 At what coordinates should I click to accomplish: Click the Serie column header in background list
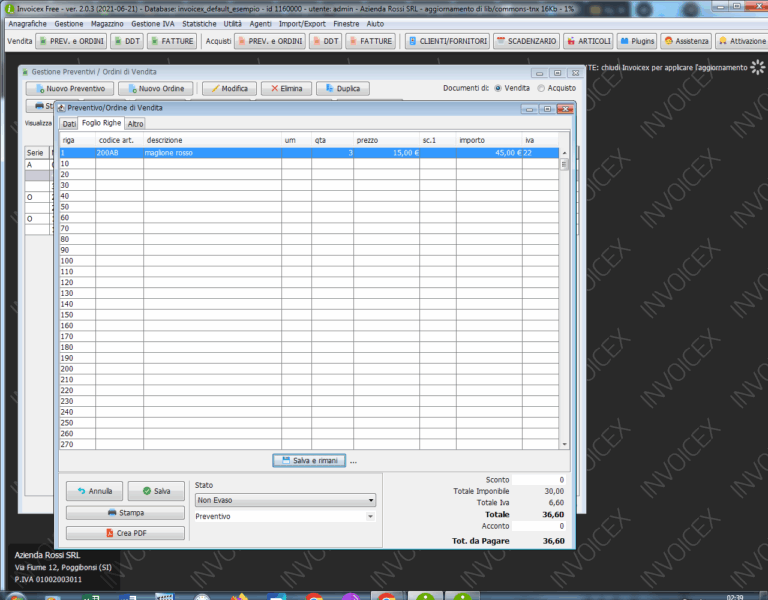point(37,153)
